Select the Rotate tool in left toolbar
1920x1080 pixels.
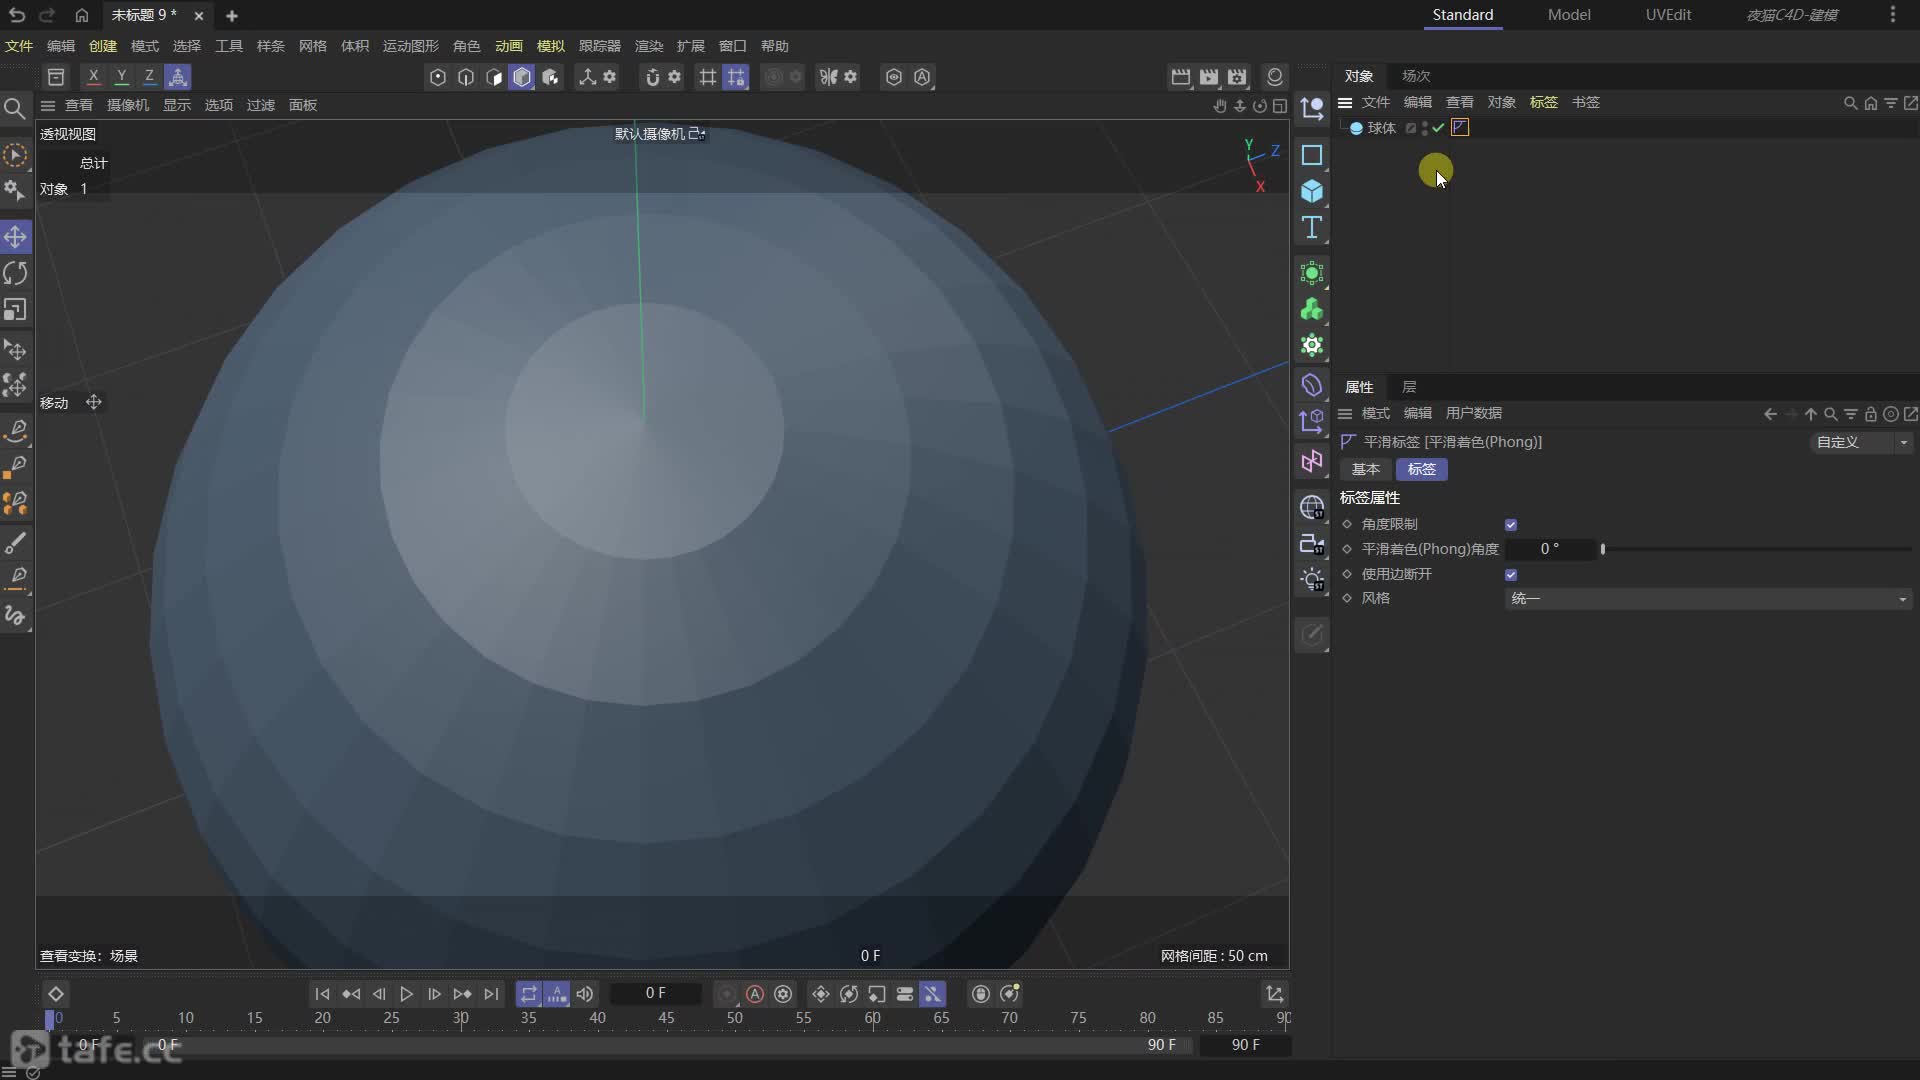coord(15,273)
